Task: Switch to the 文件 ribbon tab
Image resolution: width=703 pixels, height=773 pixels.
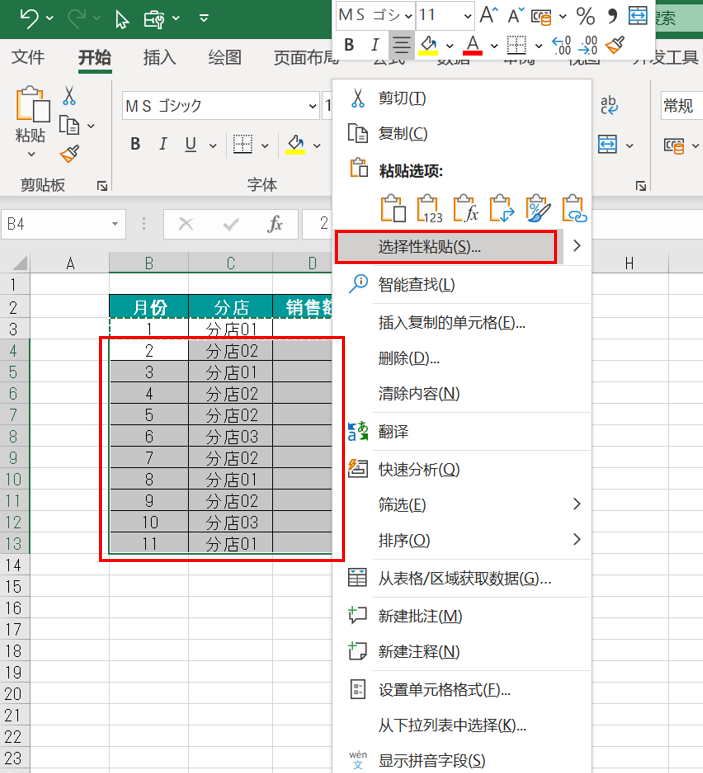Action: pyautogui.click(x=28, y=57)
